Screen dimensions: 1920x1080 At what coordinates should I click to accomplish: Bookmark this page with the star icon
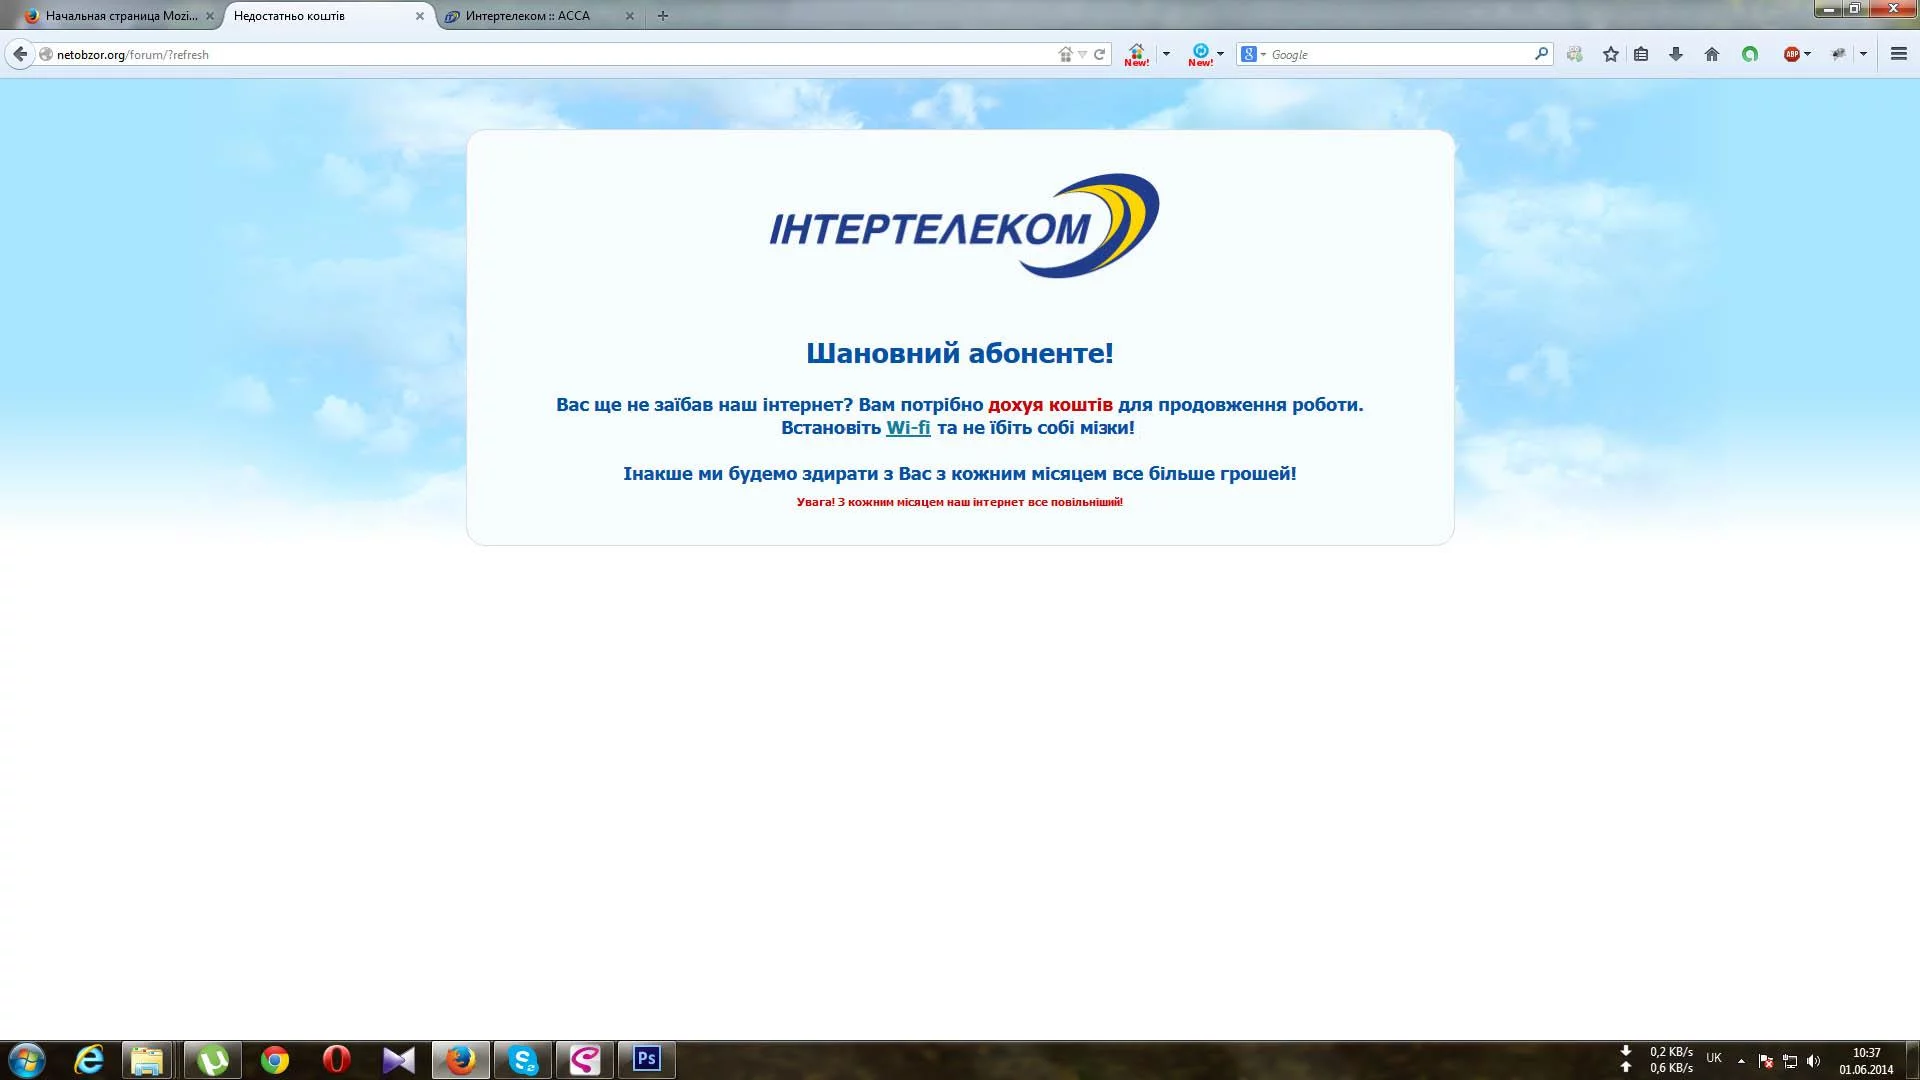(x=1610, y=54)
